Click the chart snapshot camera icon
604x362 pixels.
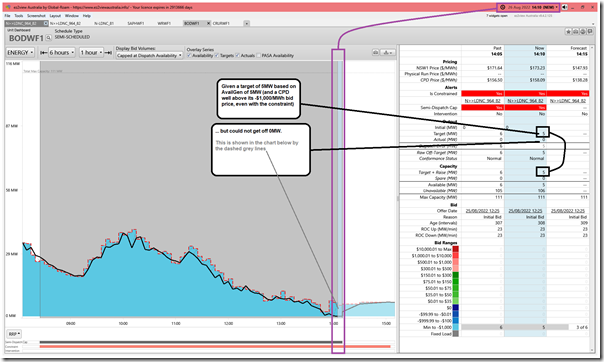[x=376, y=52]
